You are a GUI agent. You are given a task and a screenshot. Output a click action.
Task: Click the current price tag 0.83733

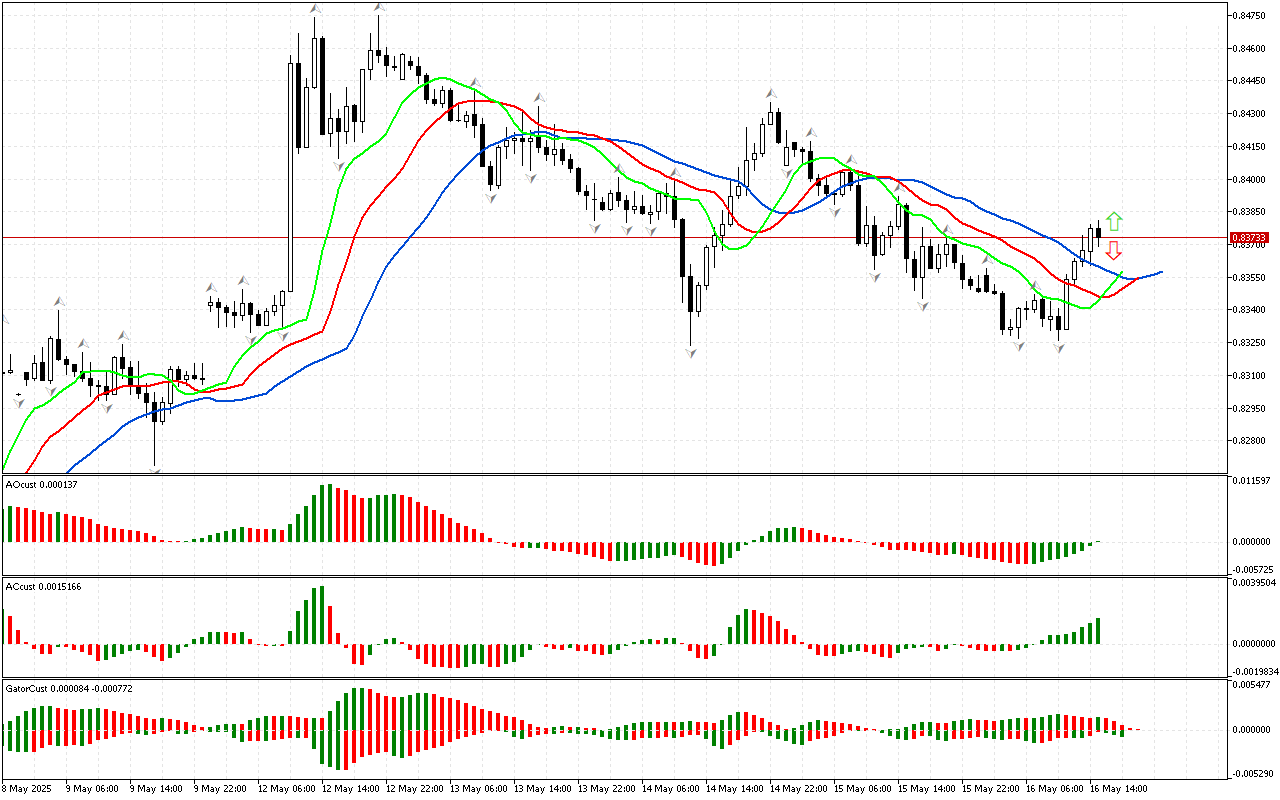coord(1249,238)
